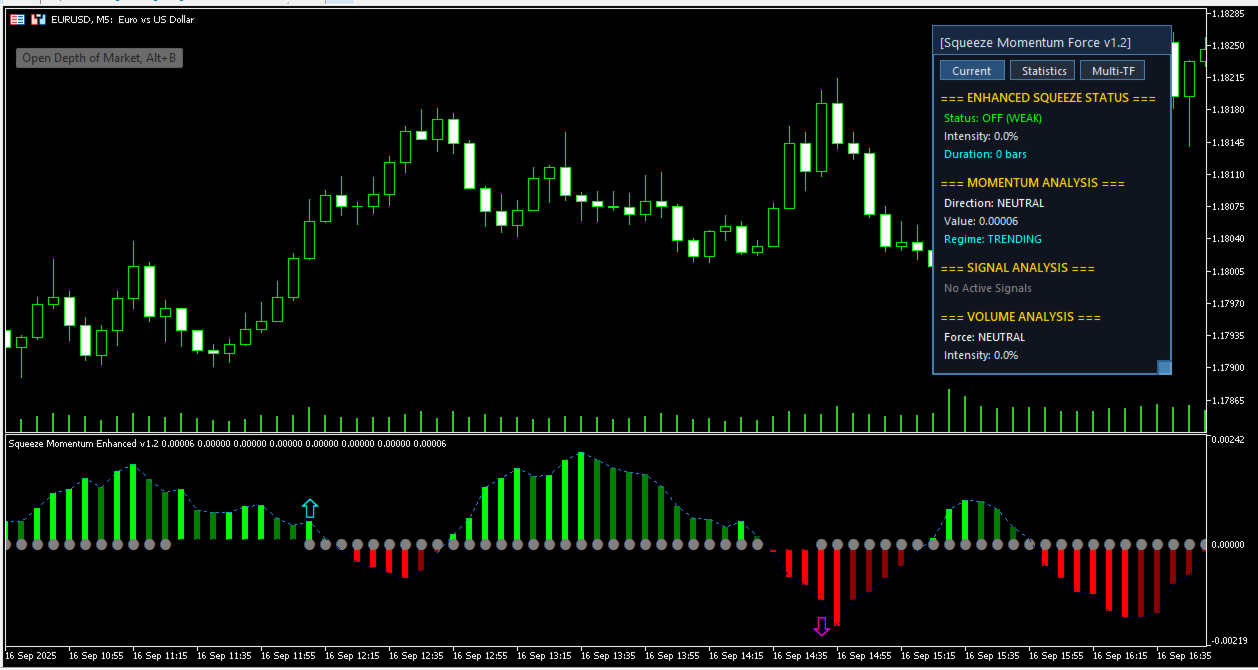Click the No Active Signals text

(x=988, y=288)
